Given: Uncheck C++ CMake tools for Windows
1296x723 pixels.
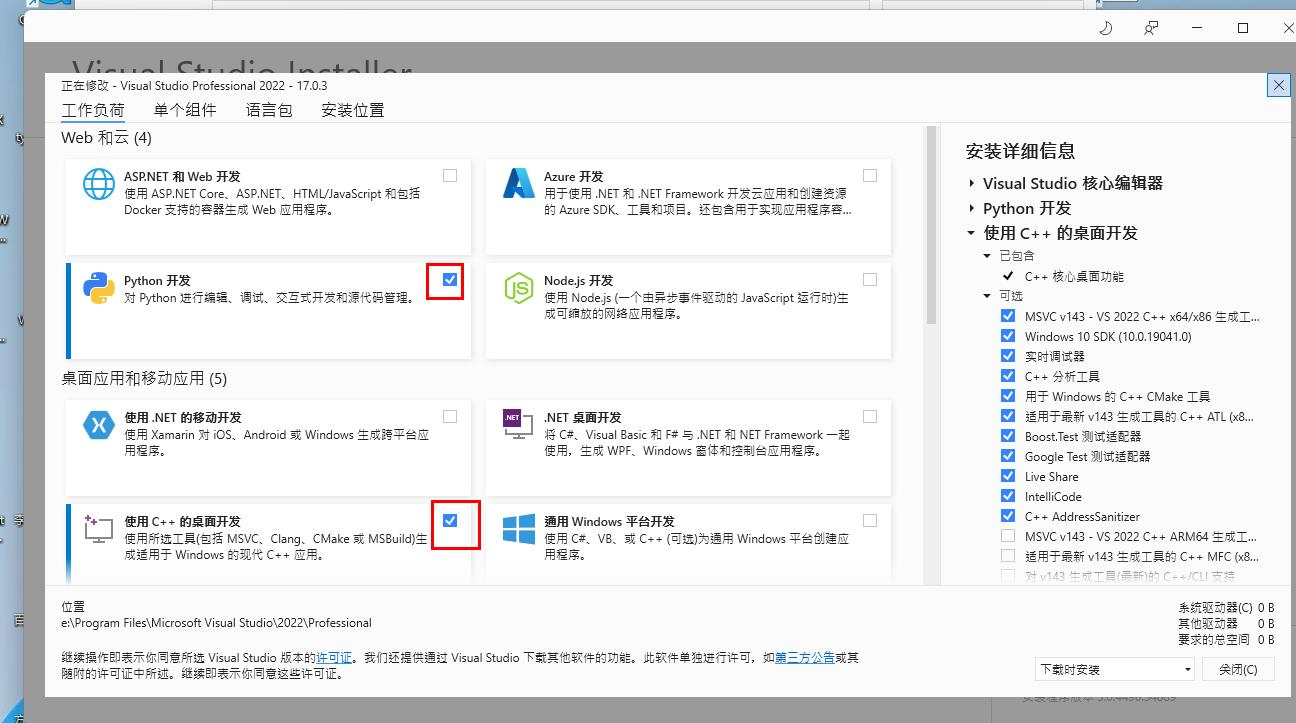Looking at the screenshot, I should (1008, 396).
